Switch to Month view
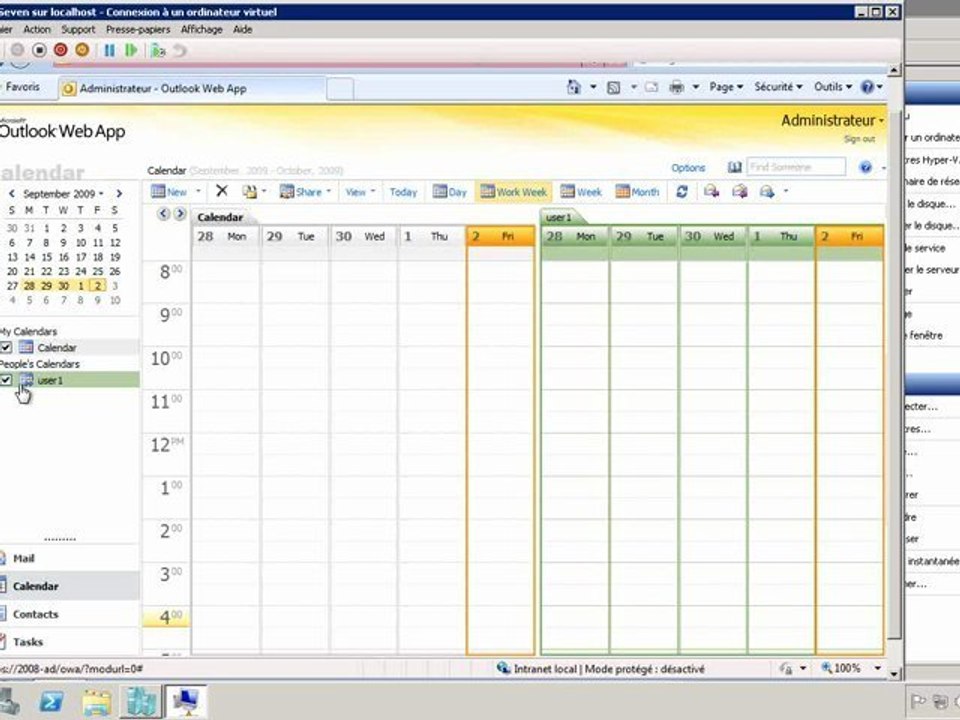 (x=637, y=192)
